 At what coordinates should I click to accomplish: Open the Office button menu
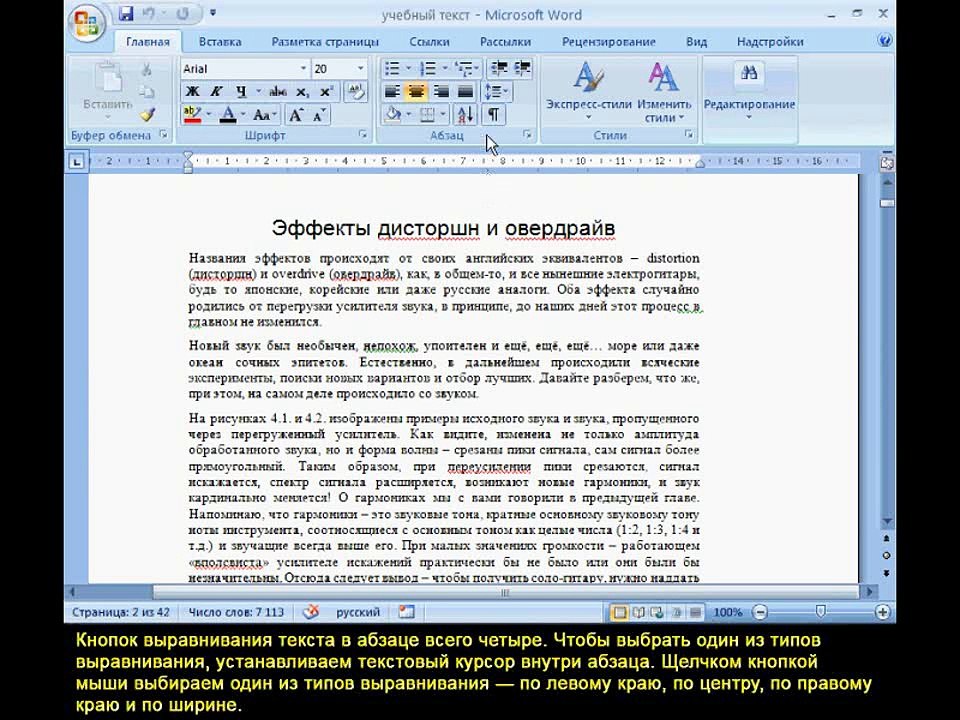point(86,23)
